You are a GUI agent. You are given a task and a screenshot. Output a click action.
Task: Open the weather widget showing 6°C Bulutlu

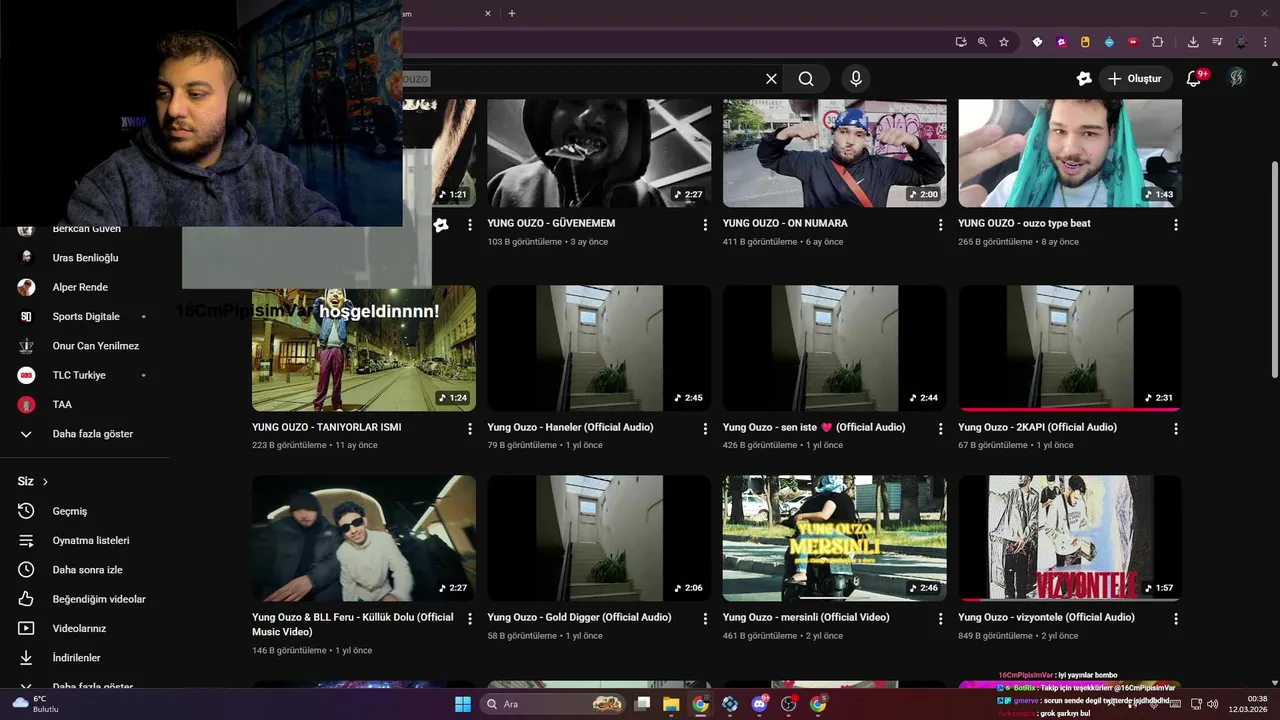[x=36, y=704]
